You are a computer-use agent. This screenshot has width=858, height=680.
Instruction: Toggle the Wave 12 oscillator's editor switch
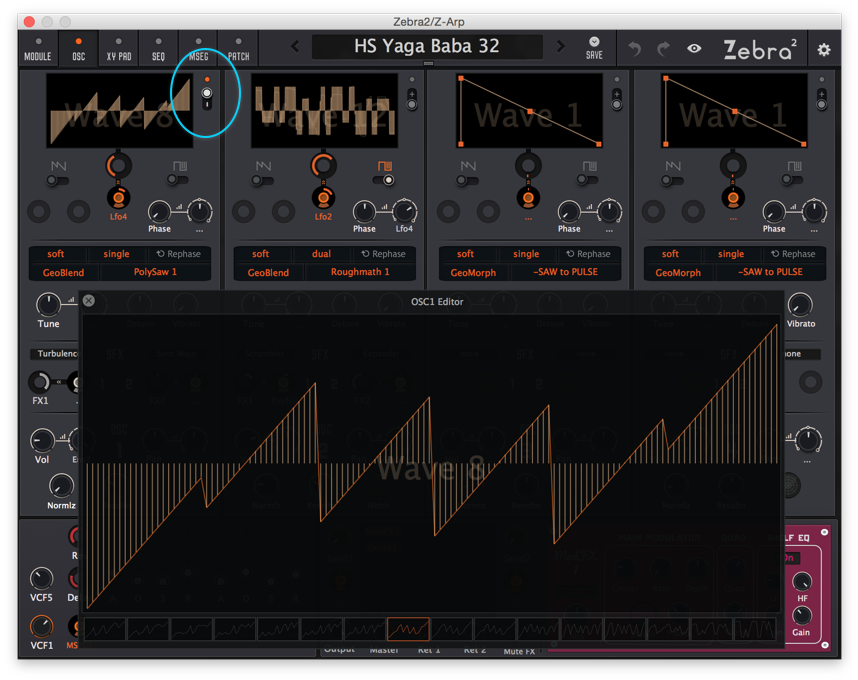[412, 99]
